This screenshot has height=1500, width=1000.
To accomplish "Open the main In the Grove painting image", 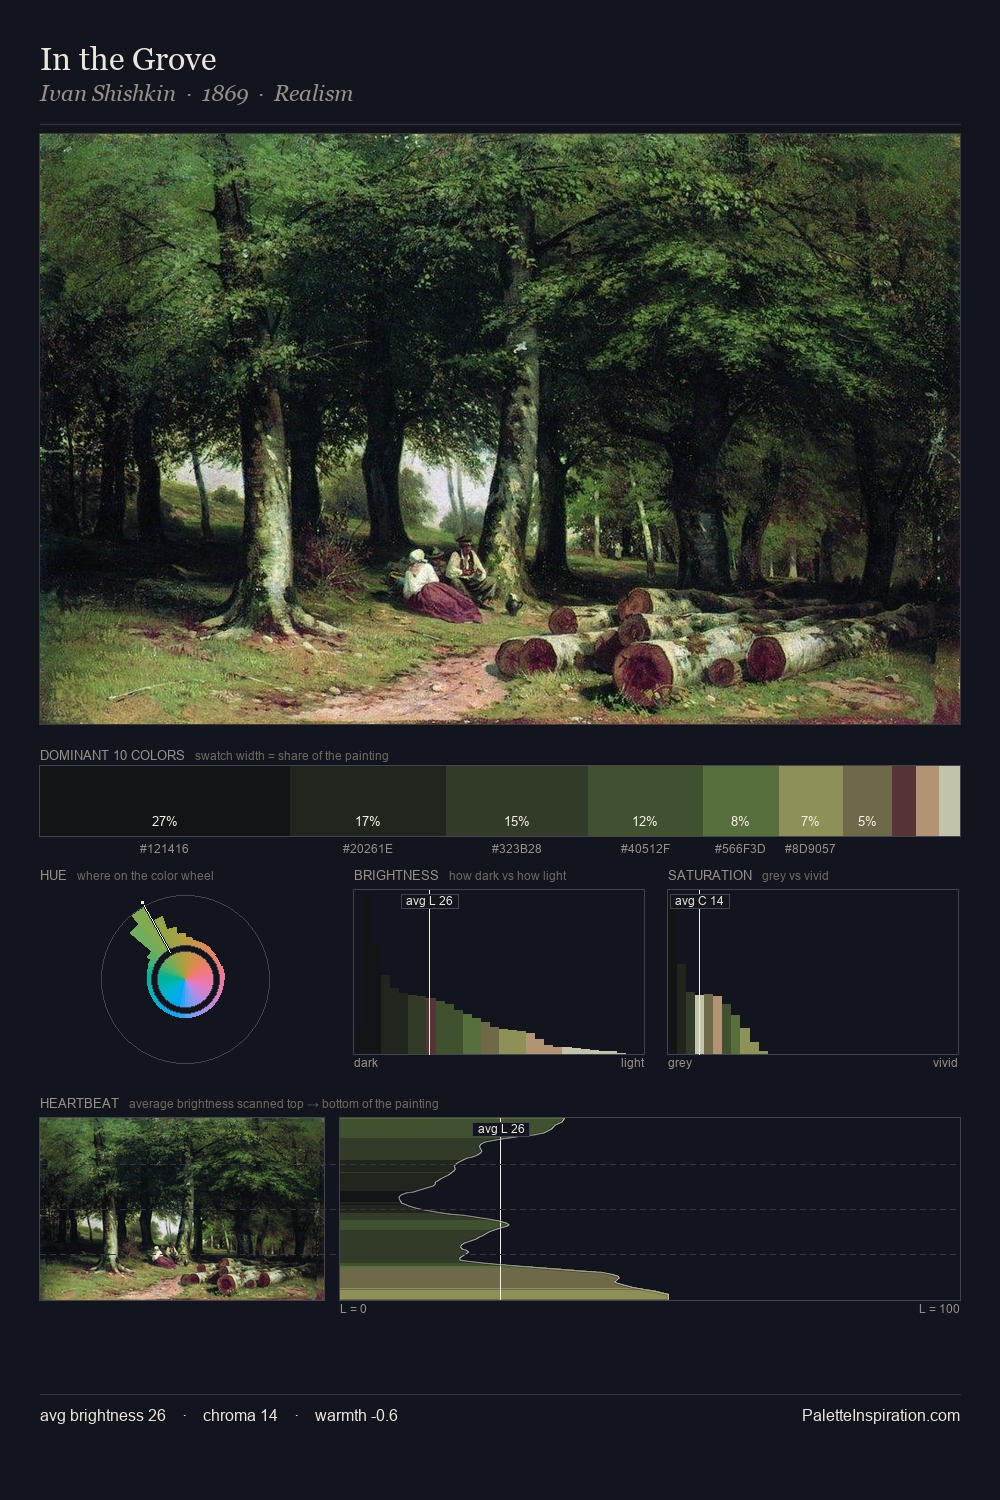I will [500, 429].
